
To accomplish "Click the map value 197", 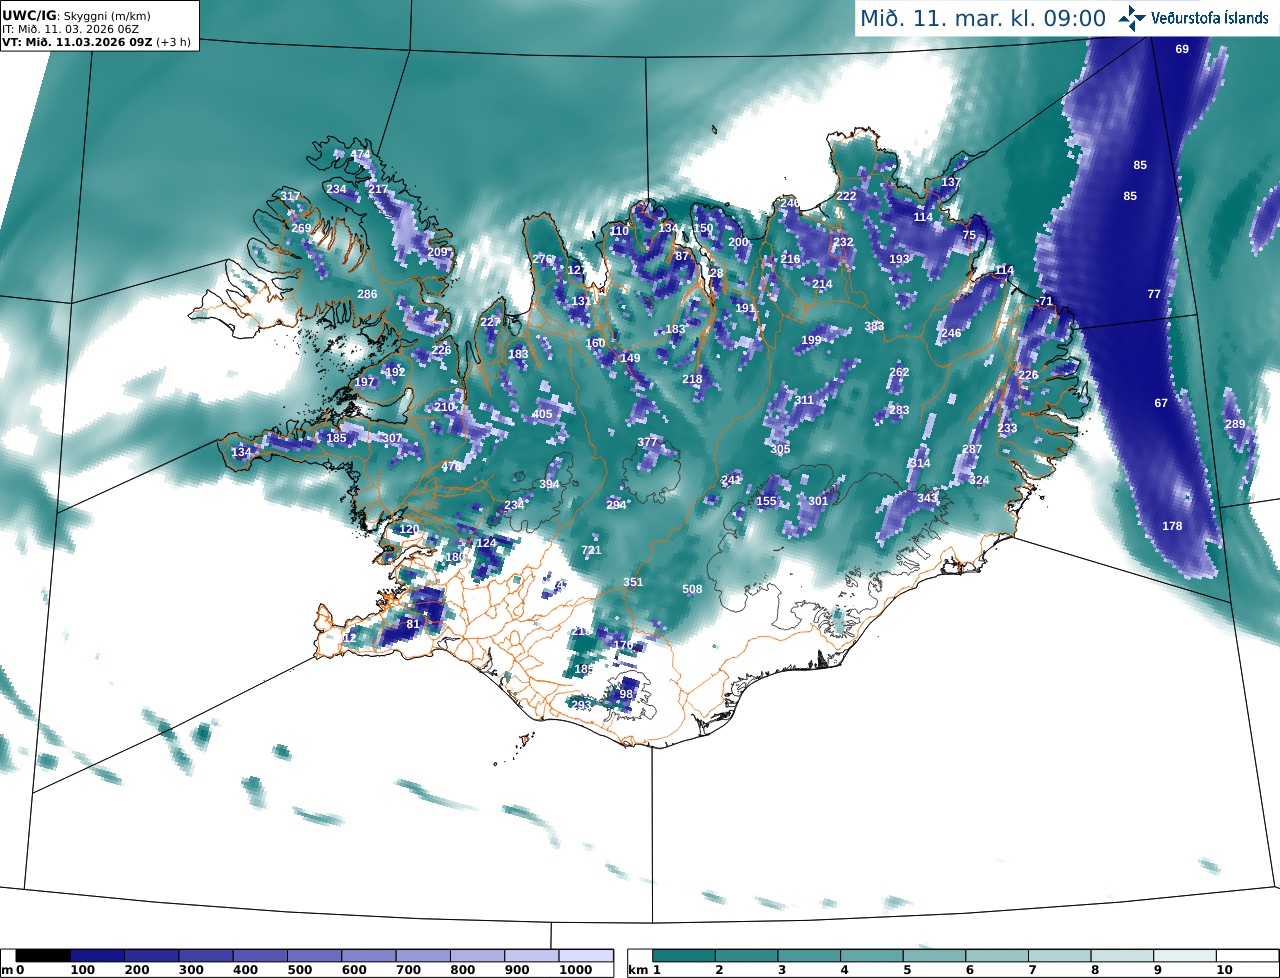I will point(365,382).
